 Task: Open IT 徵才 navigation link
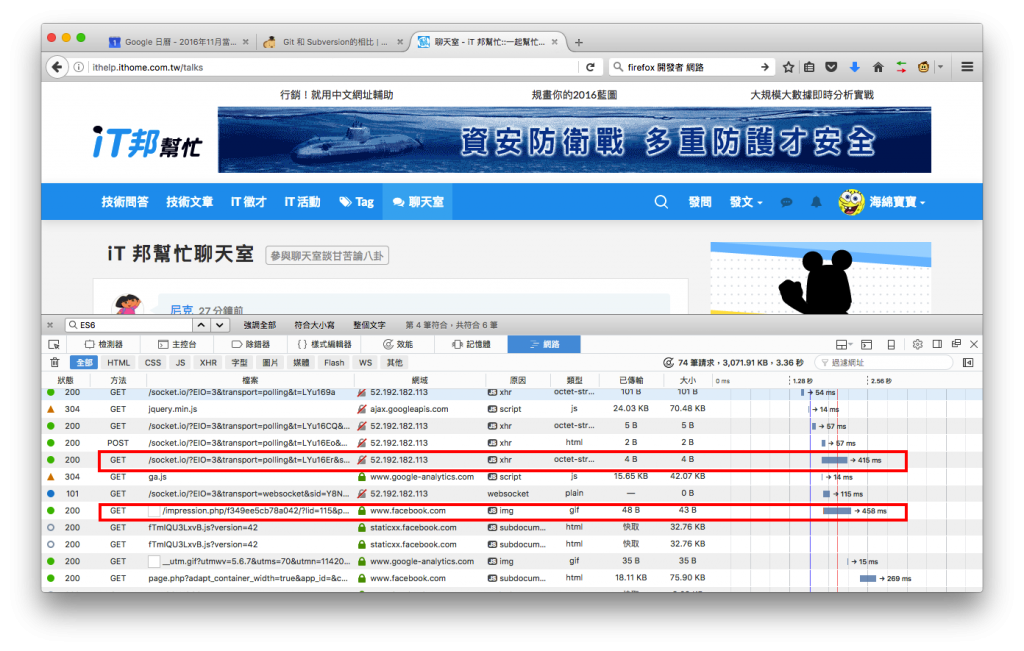tap(248, 202)
